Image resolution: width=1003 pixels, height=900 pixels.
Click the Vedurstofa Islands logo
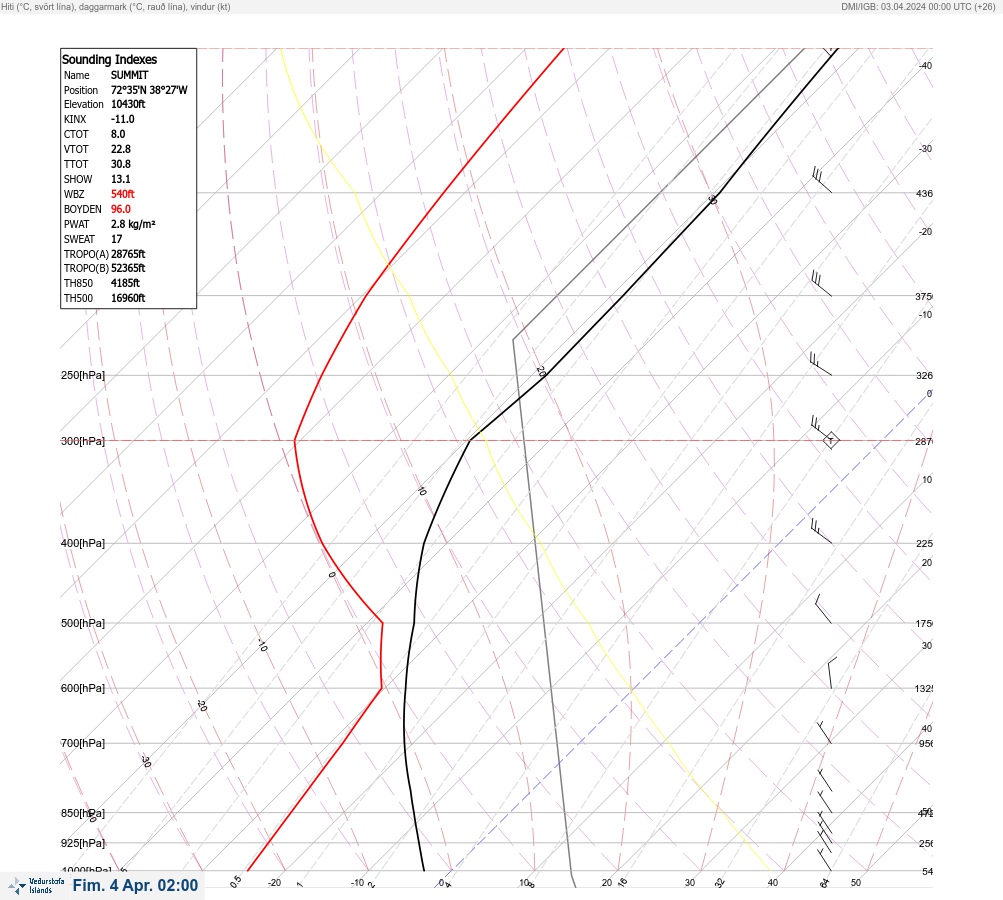[x=36, y=885]
